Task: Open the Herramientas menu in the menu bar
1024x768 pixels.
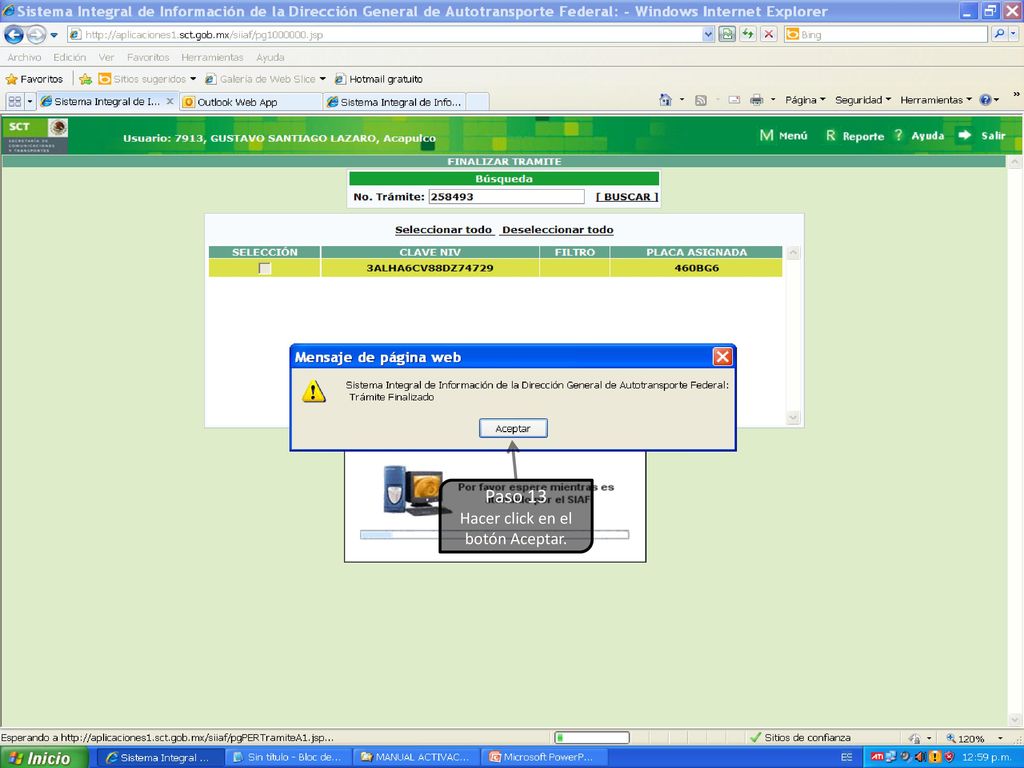Action: click(x=212, y=57)
